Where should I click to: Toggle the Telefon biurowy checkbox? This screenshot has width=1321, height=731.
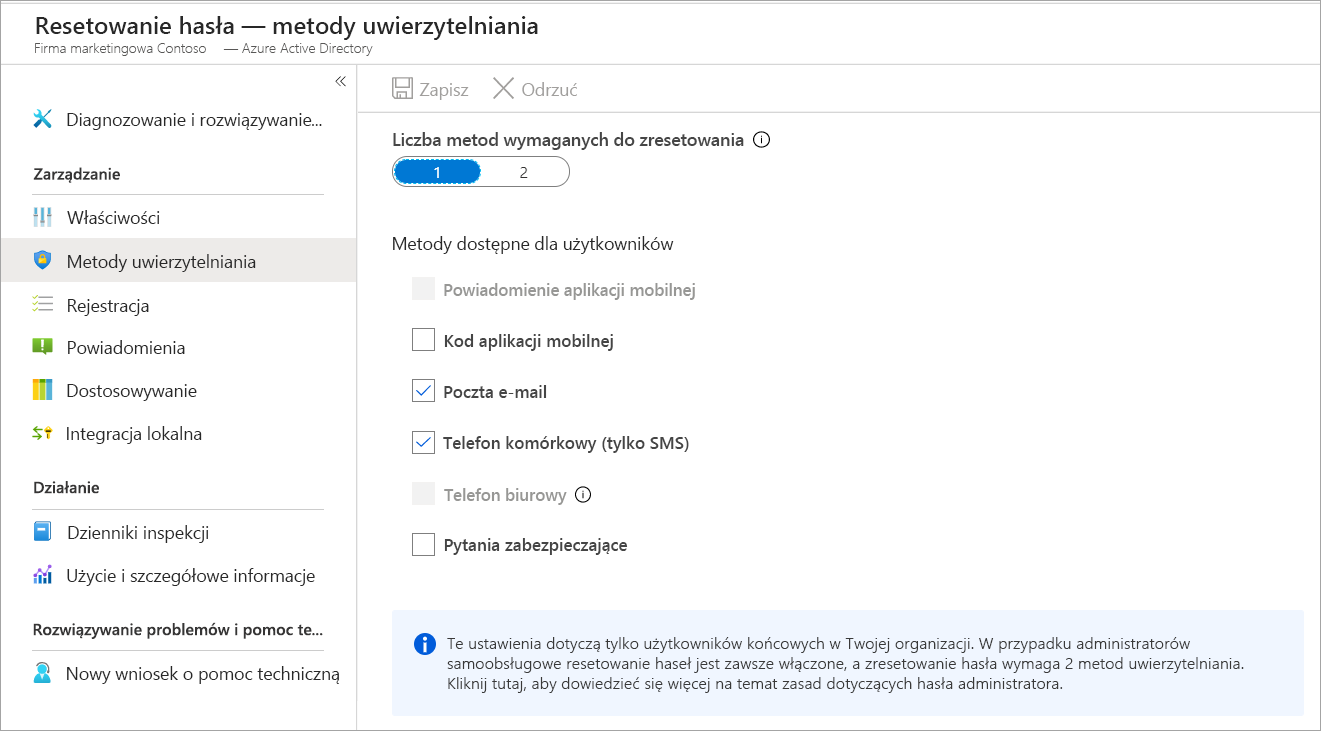click(423, 493)
